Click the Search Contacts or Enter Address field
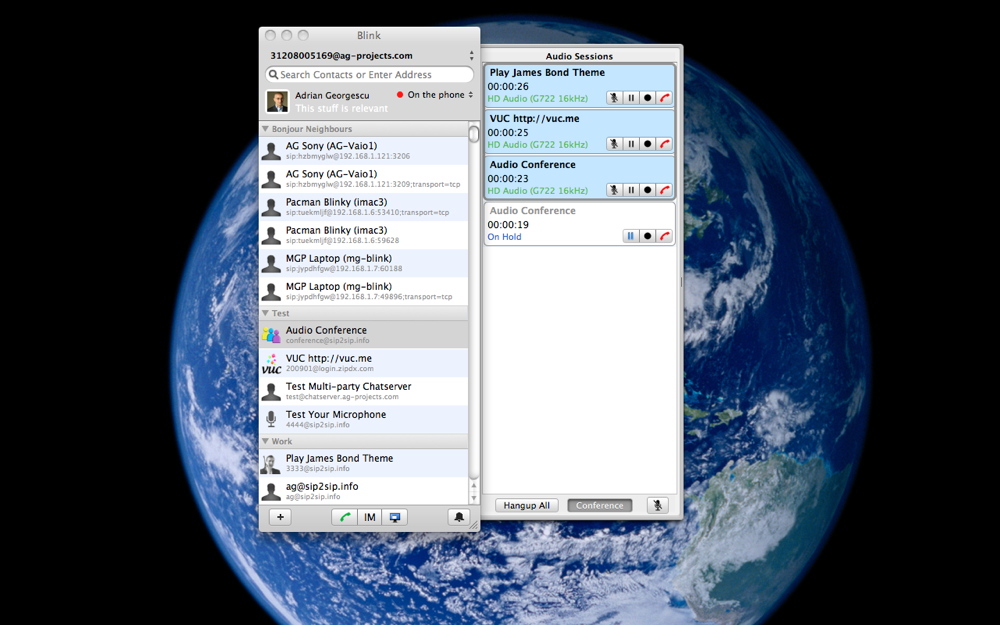The image size is (1000, 625). tap(369, 75)
